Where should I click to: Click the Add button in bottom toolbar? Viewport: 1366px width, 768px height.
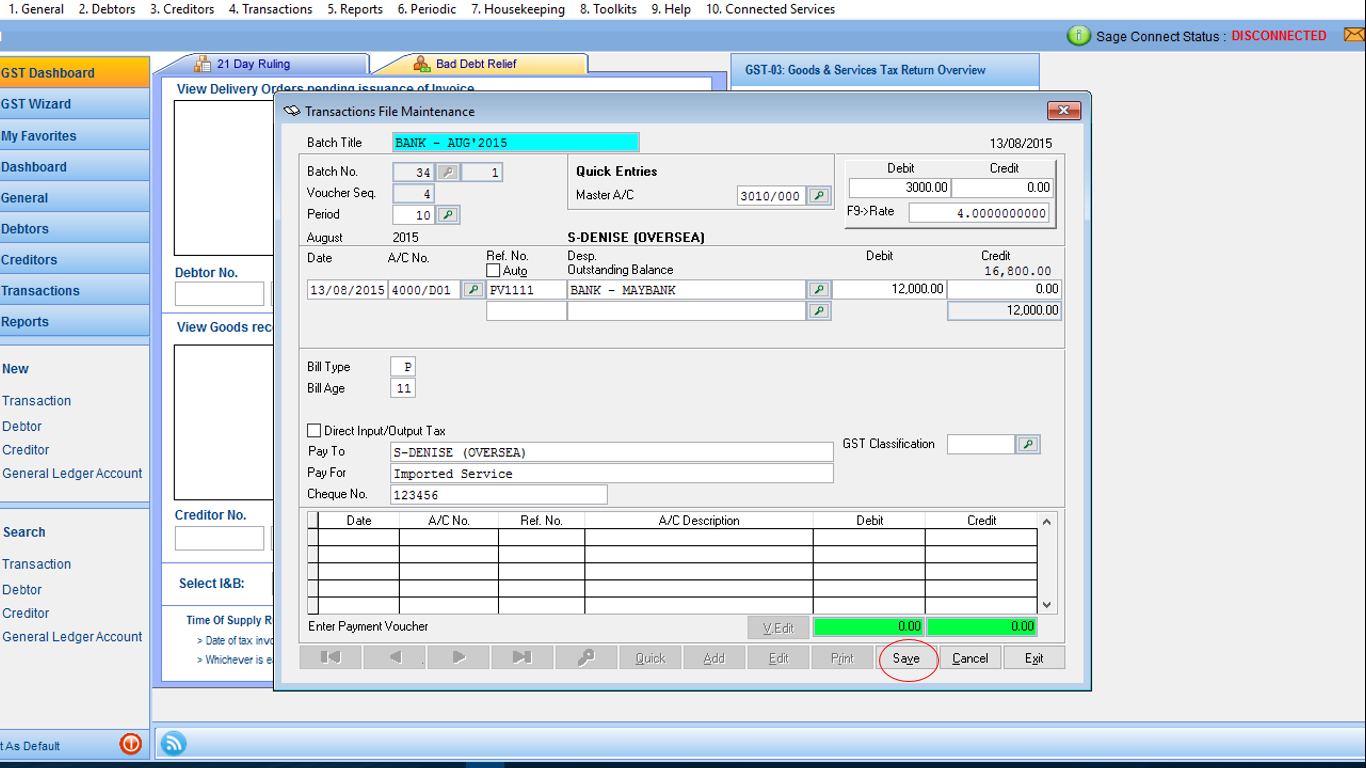click(714, 658)
